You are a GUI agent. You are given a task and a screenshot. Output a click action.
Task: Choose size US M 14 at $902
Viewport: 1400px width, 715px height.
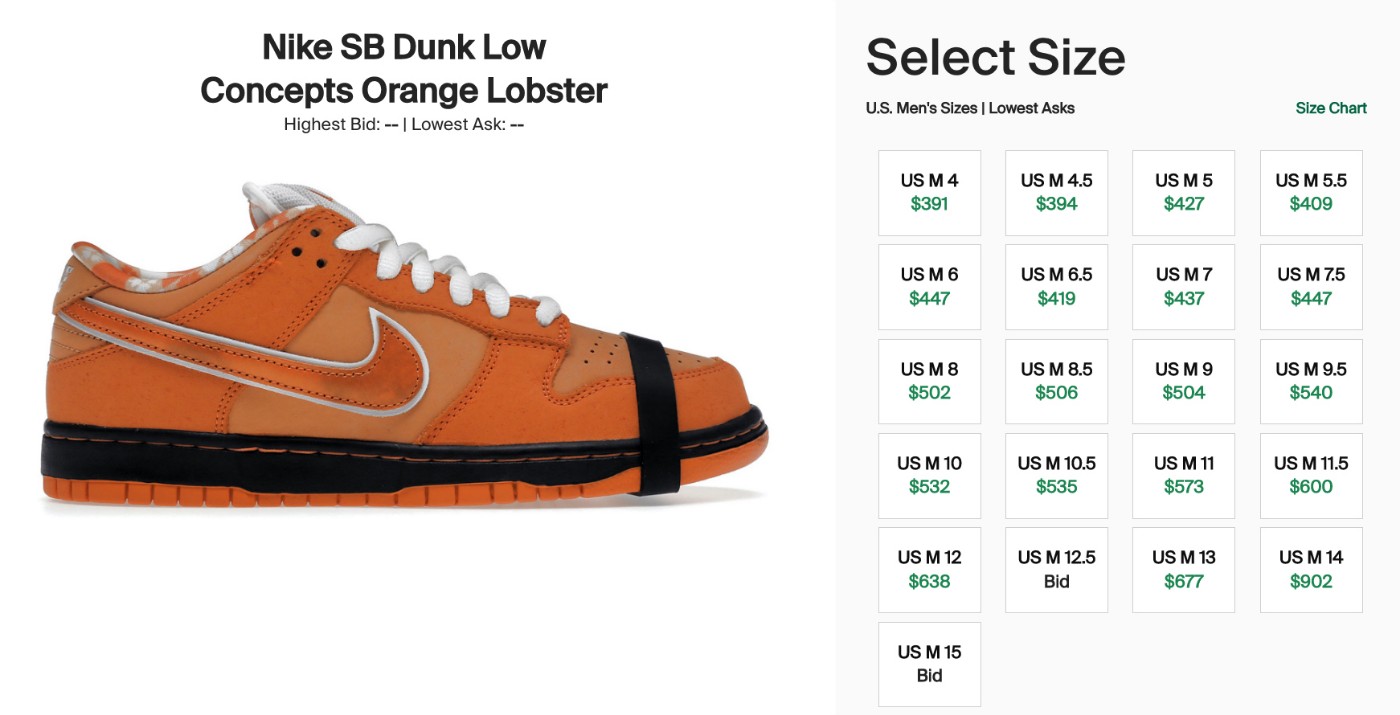(x=1310, y=570)
